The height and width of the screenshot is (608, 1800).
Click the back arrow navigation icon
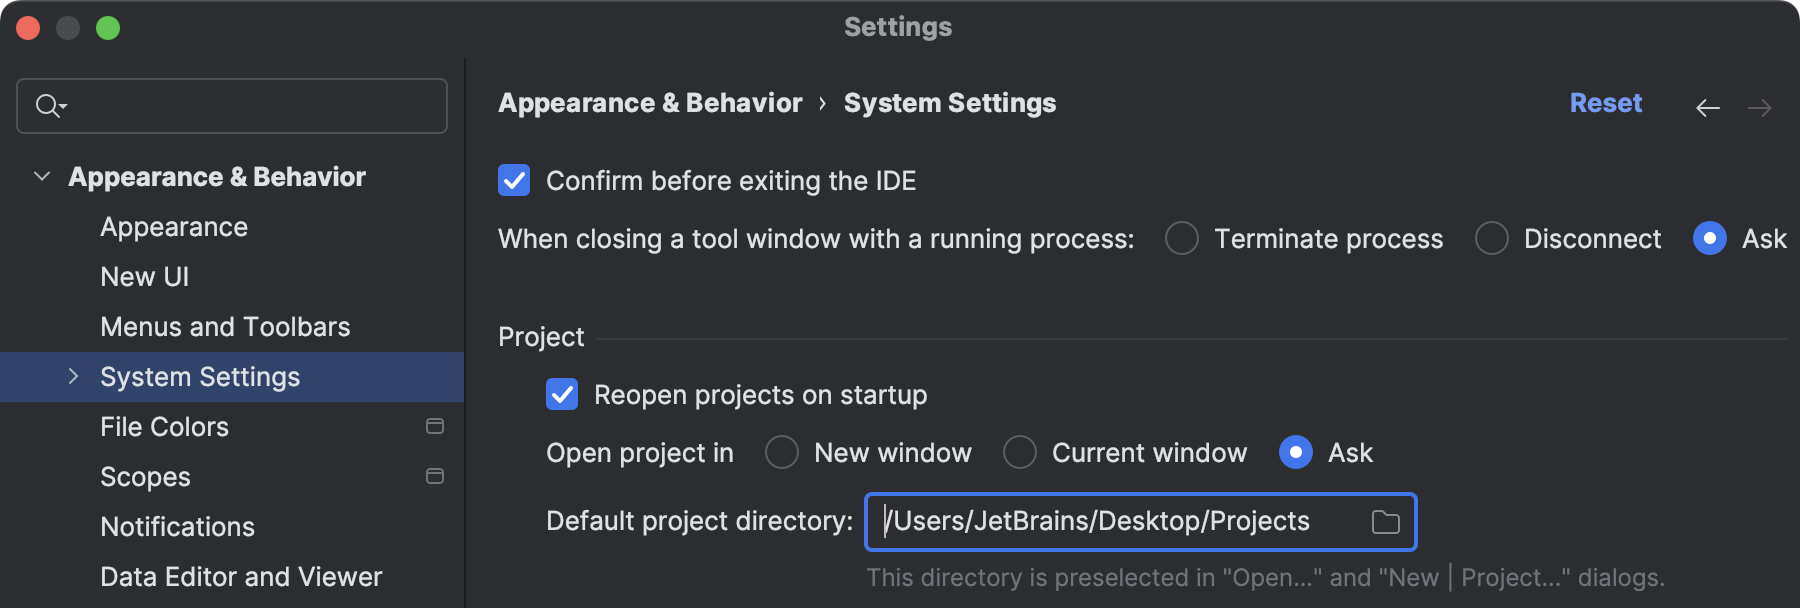tap(1707, 107)
